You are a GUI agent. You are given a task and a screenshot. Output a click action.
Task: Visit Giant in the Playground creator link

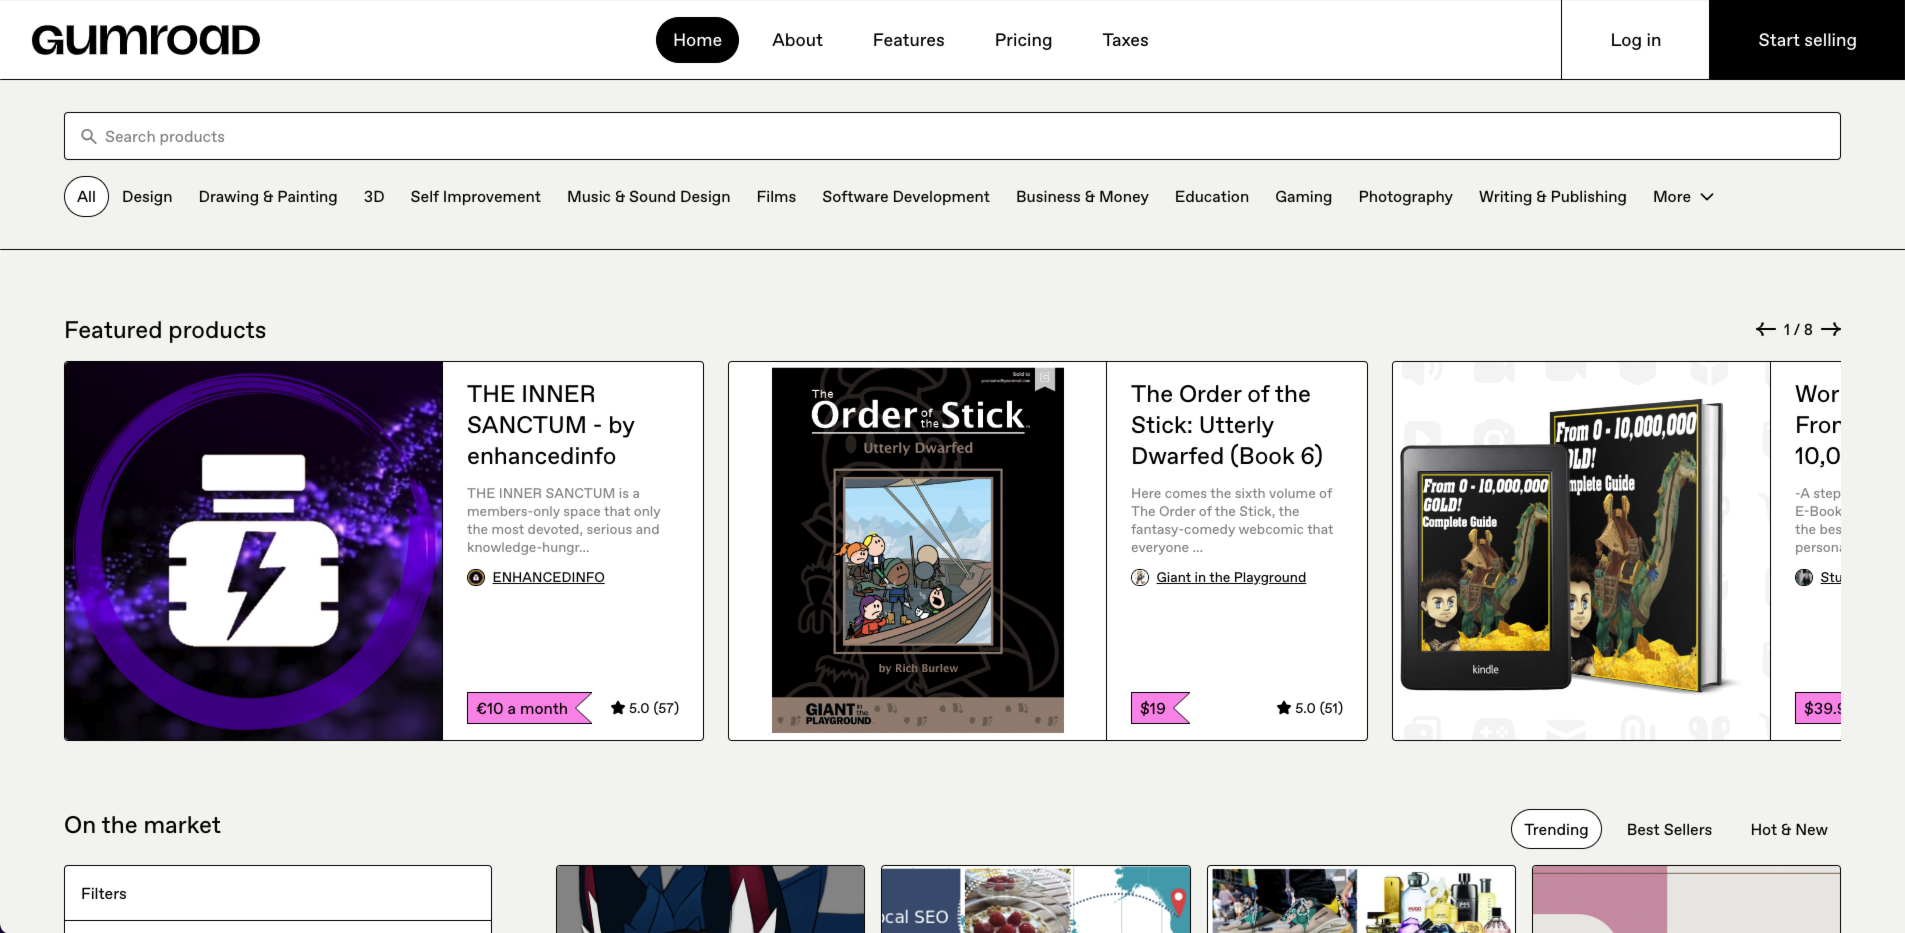coord(1231,577)
